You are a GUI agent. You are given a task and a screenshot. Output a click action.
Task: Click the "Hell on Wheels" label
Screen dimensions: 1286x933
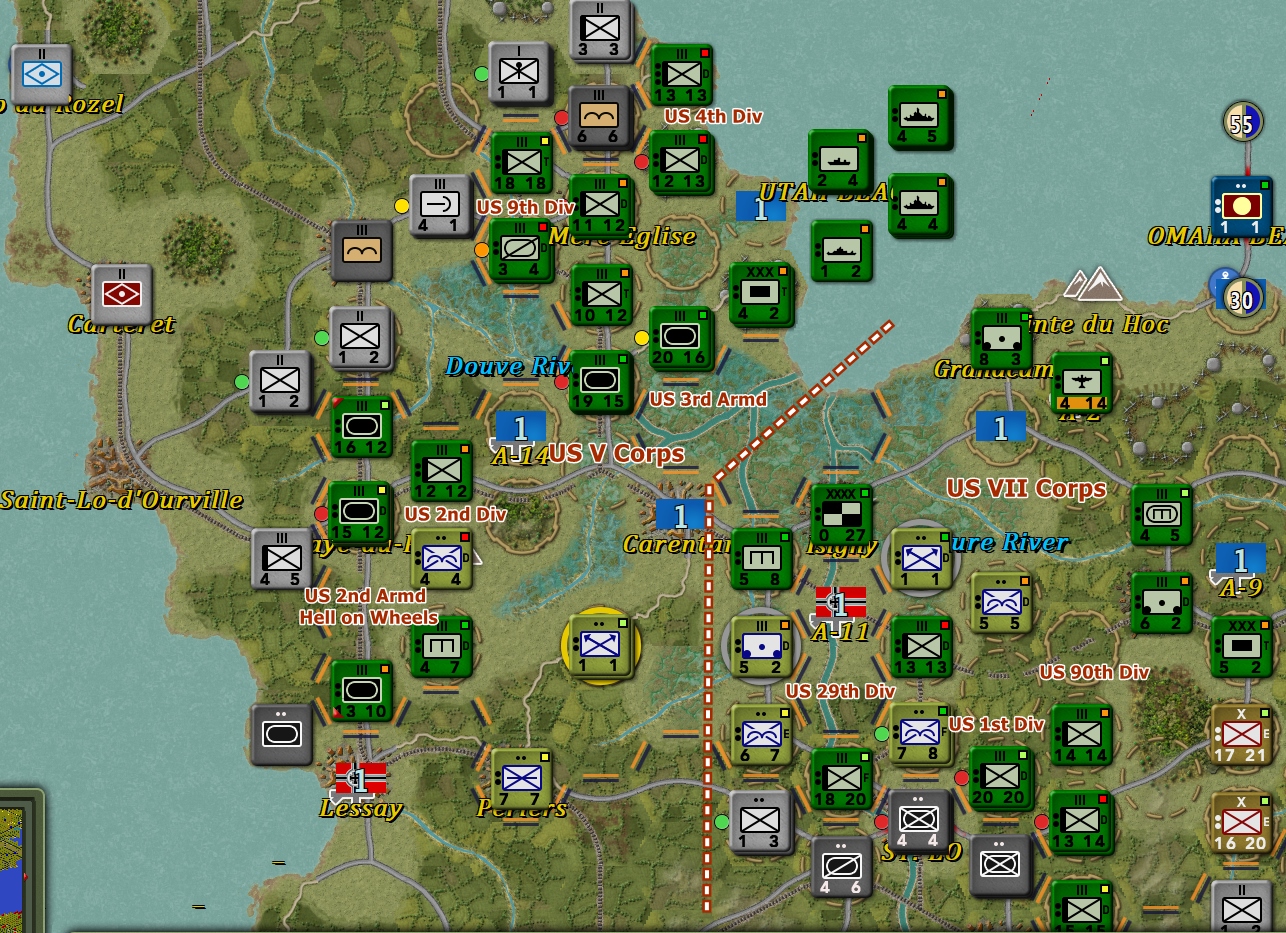369,617
